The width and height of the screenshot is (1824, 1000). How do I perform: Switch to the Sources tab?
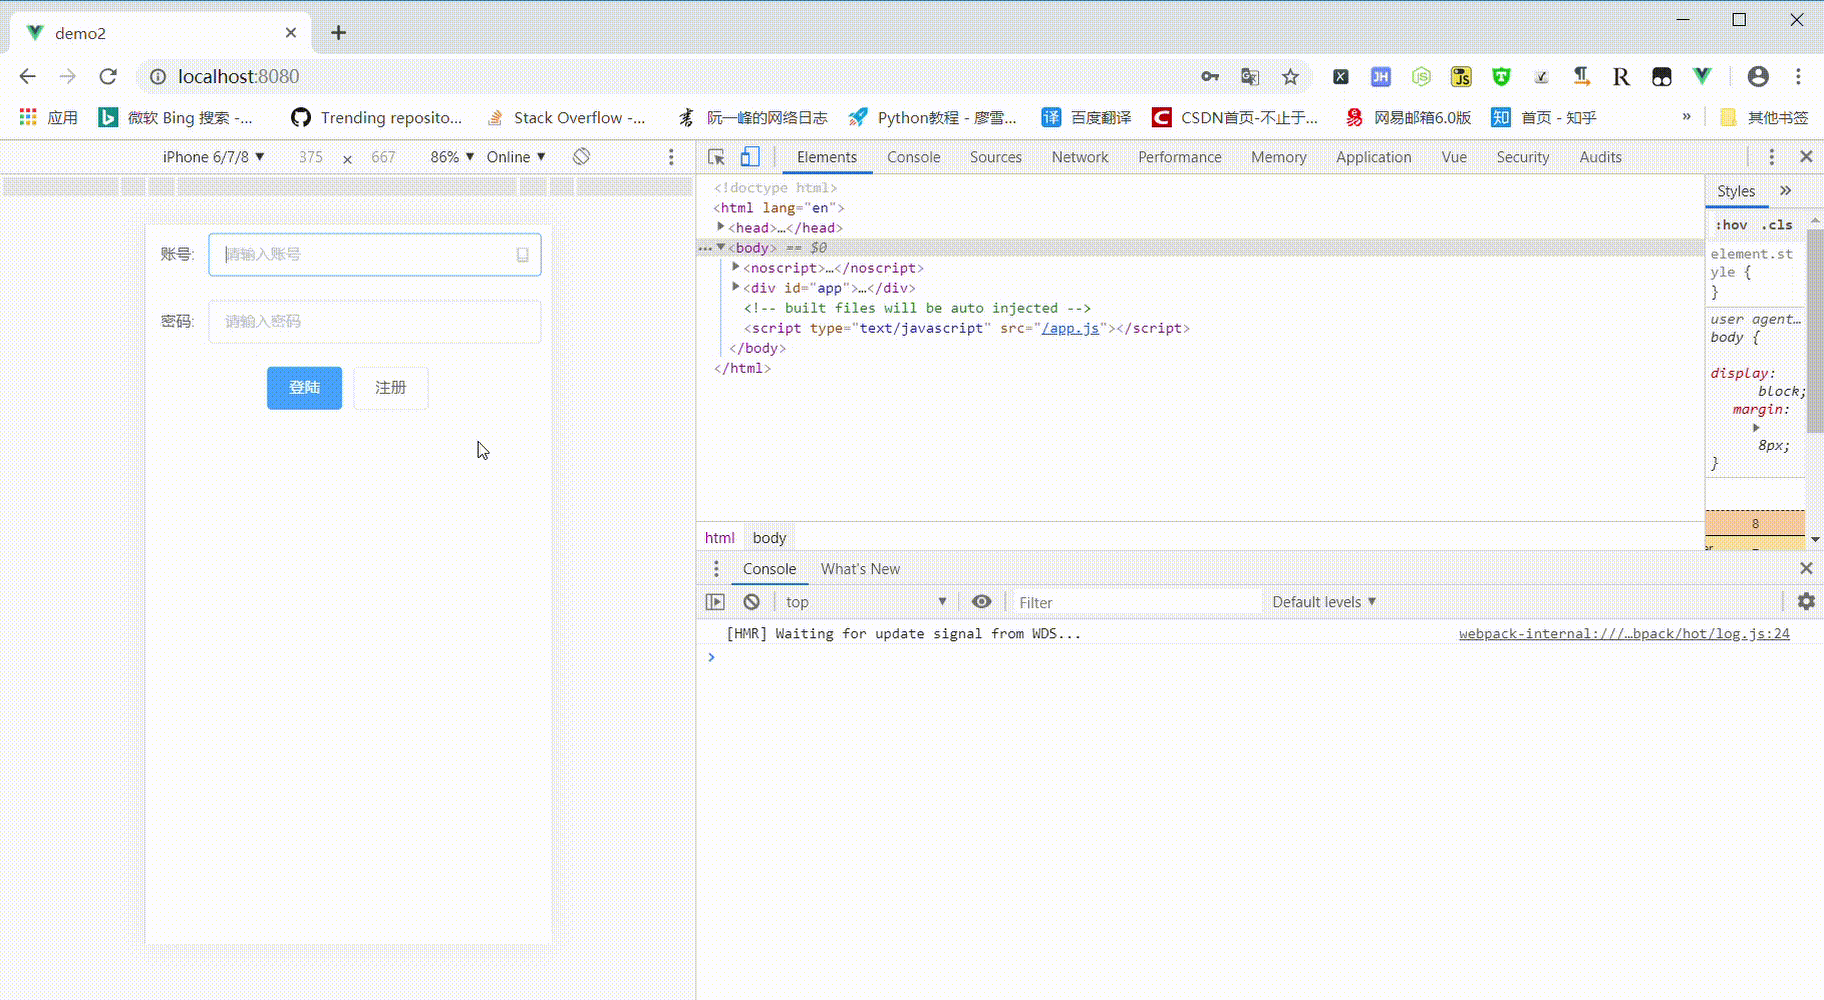996,157
